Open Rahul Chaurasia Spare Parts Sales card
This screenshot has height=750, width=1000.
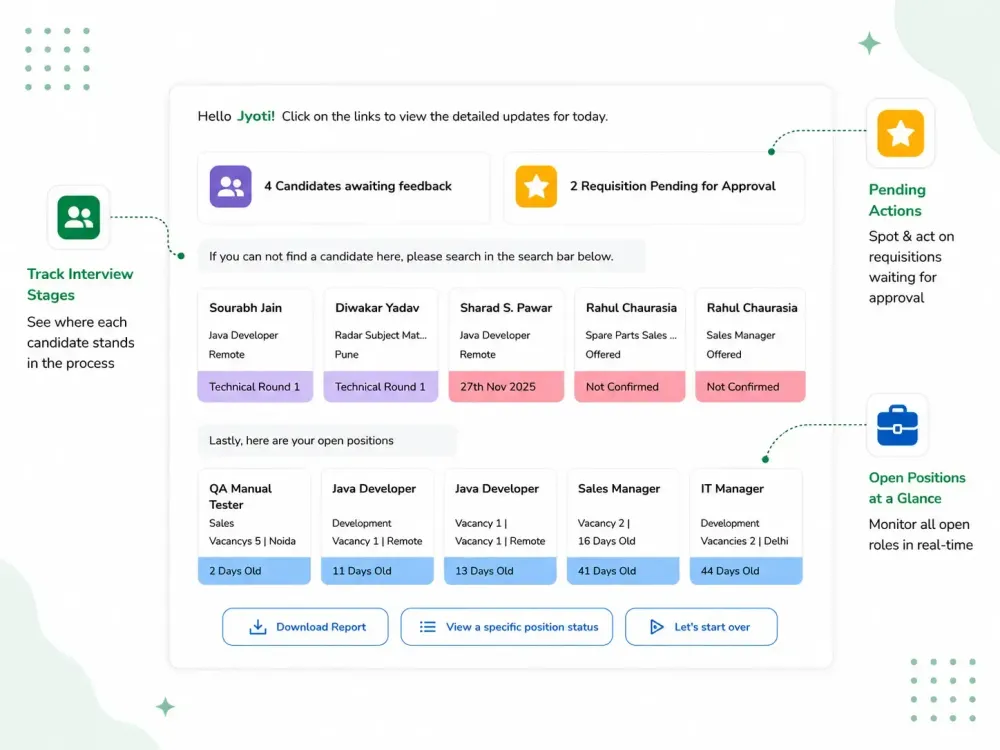tap(630, 345)
